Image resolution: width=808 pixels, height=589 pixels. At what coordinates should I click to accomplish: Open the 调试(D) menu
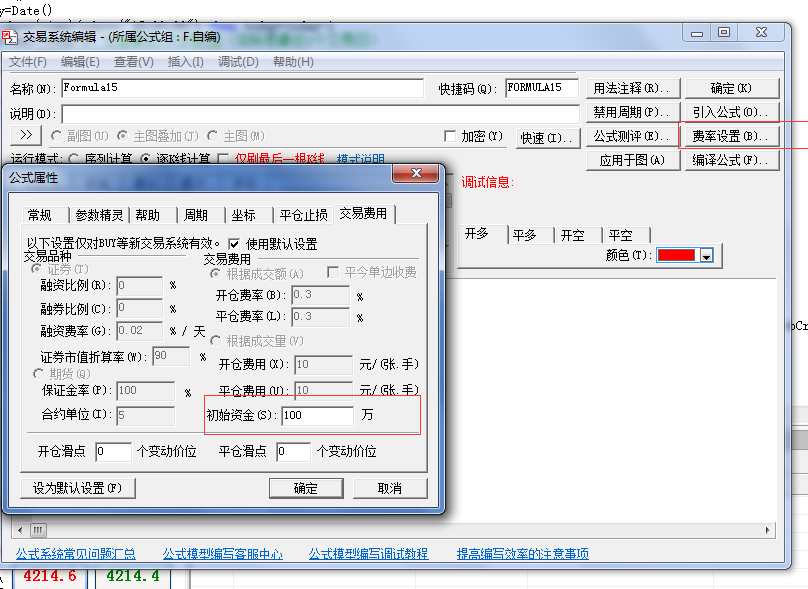(x=238, y=62)
